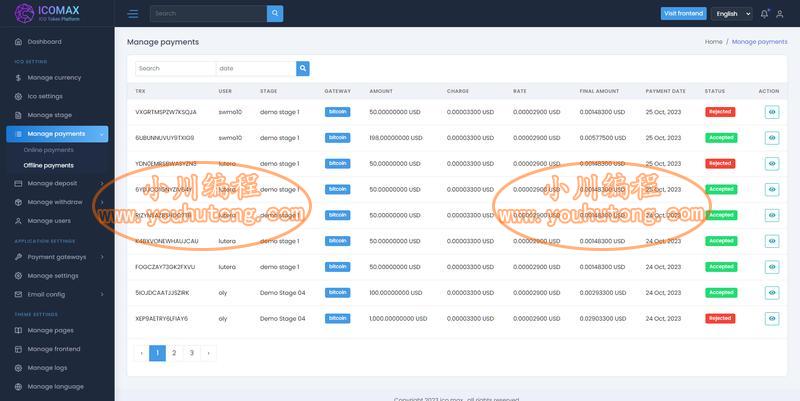
Task: Click the Manage currency menu item text
Action: pos(54,78)
